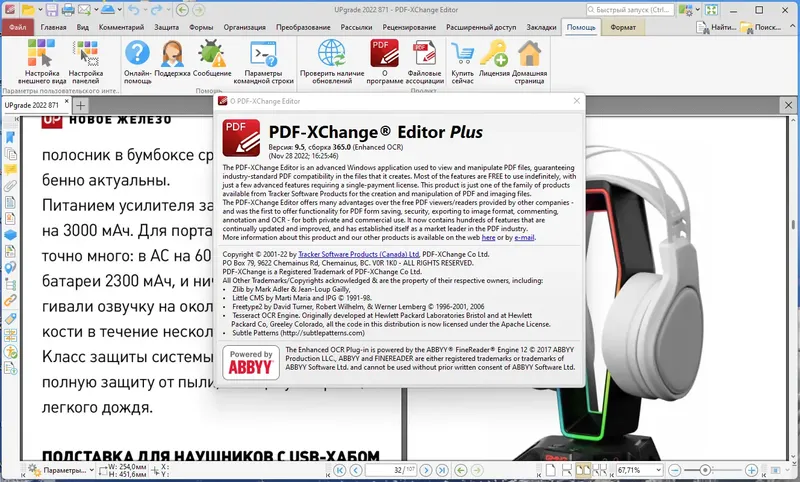
Task: Go to next page button
Action: 426,470
